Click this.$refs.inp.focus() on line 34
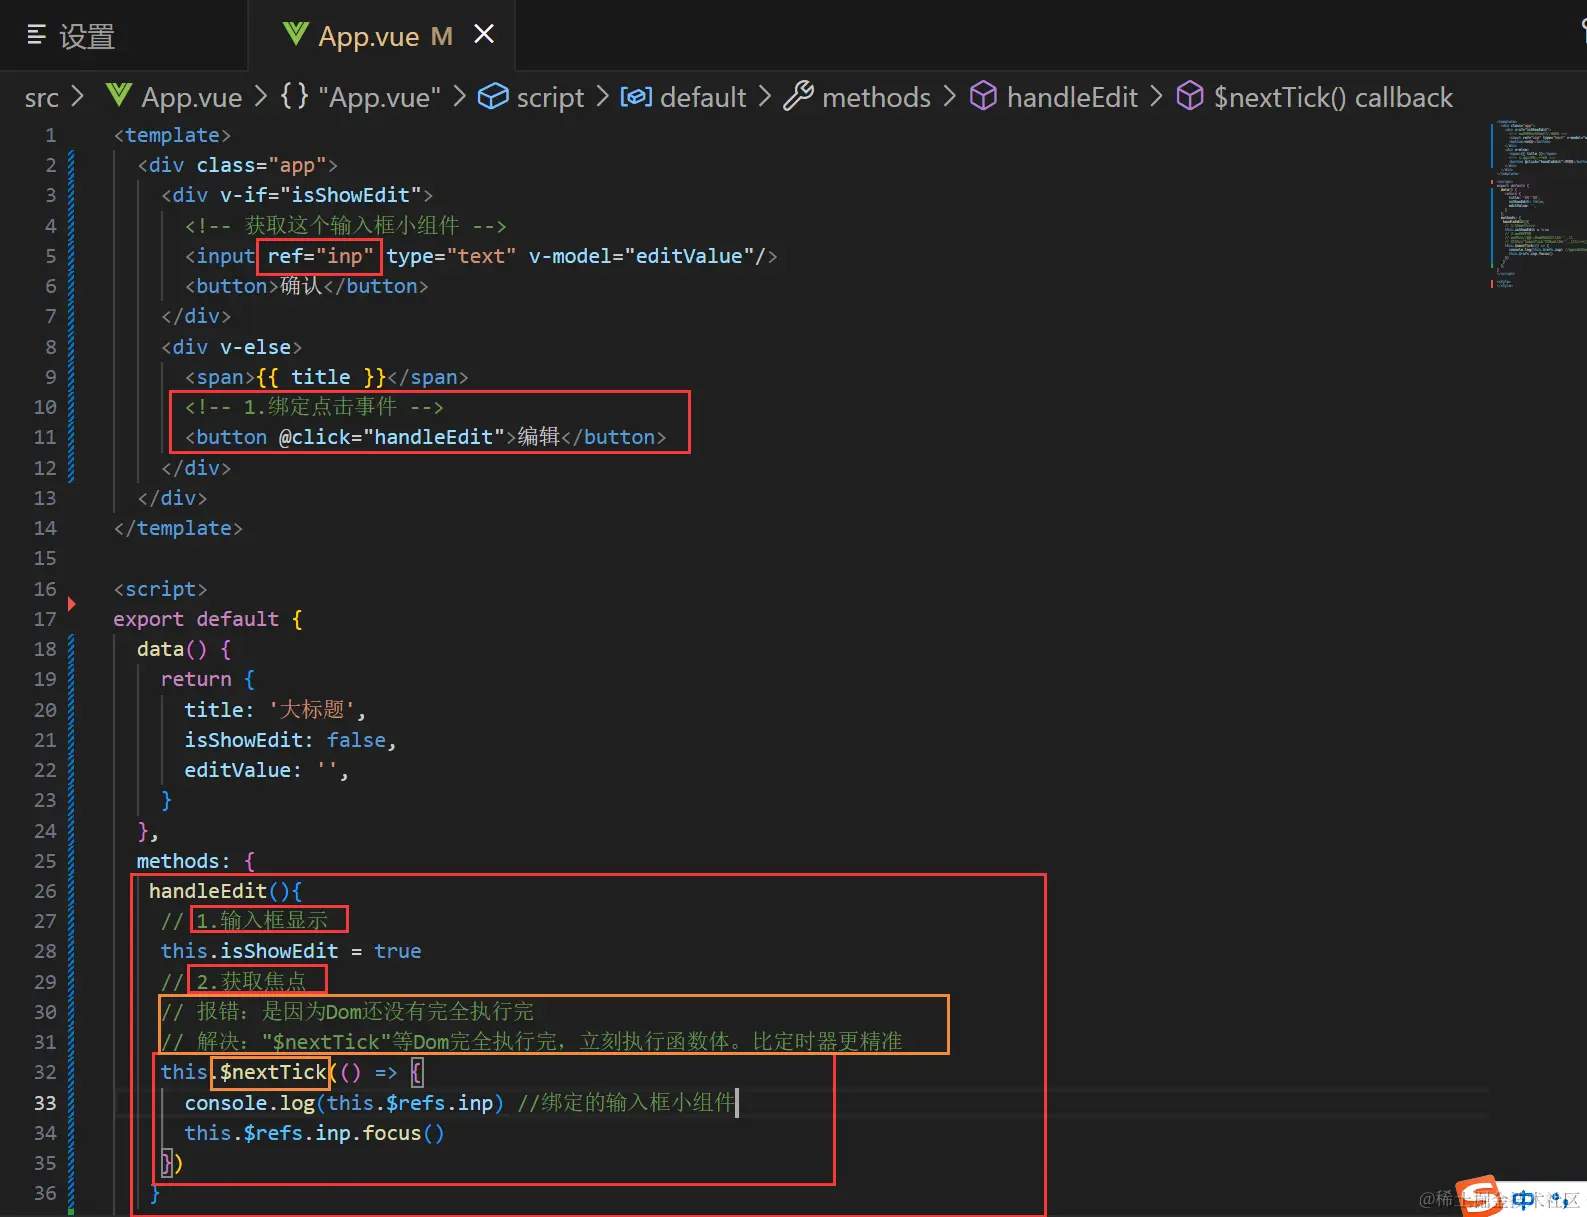 tap(314, 1133)
